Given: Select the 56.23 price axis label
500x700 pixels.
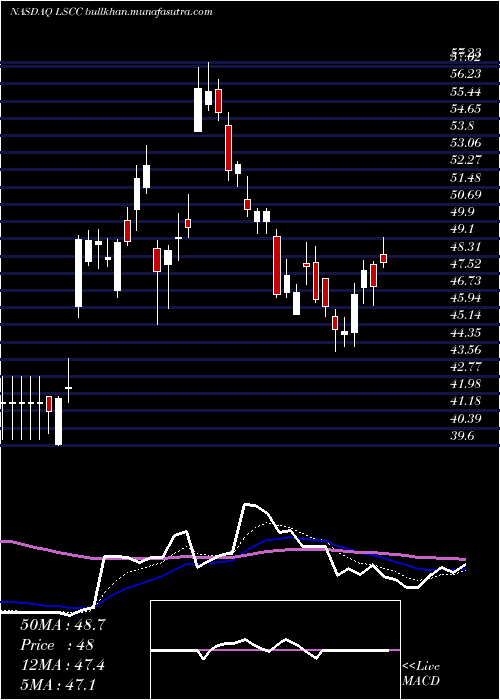Looking at the screenshot, I should [x=465, y=75].
